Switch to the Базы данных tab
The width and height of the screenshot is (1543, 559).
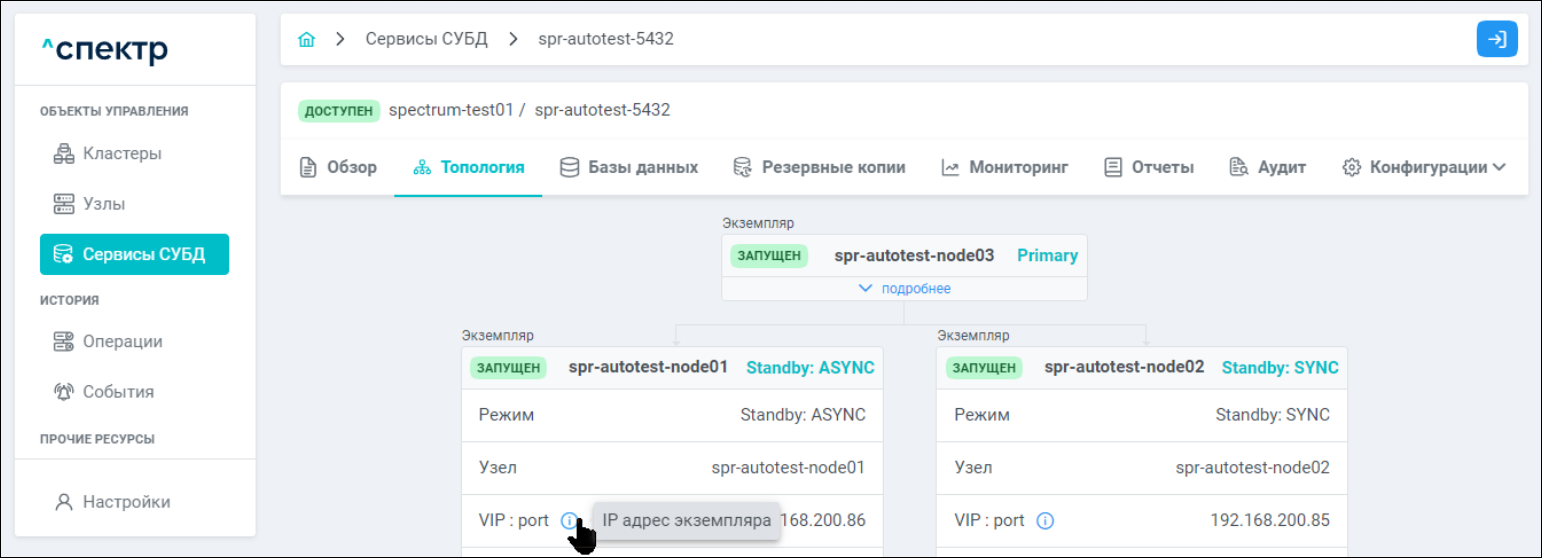coord(629,167)
